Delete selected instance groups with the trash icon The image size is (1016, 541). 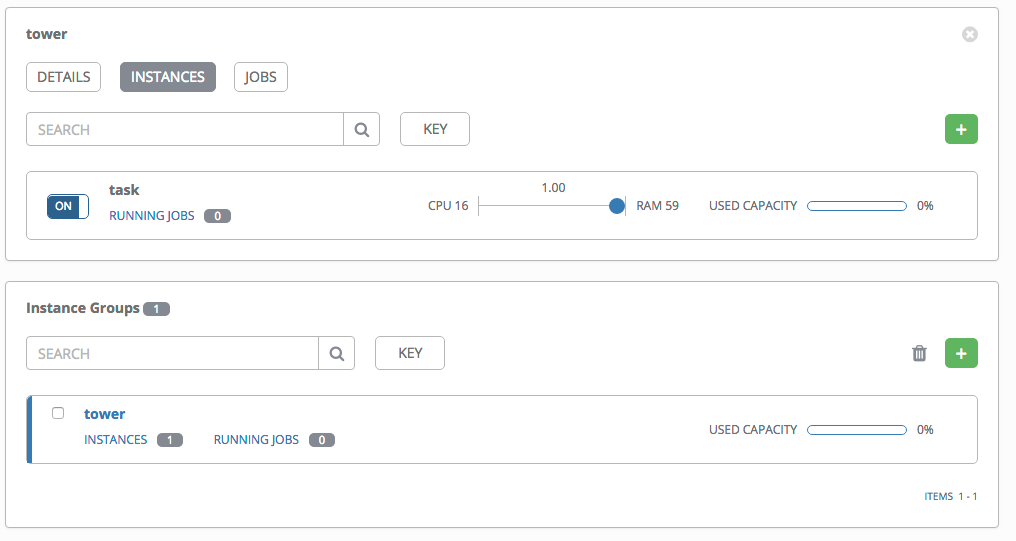click(919, 353)
